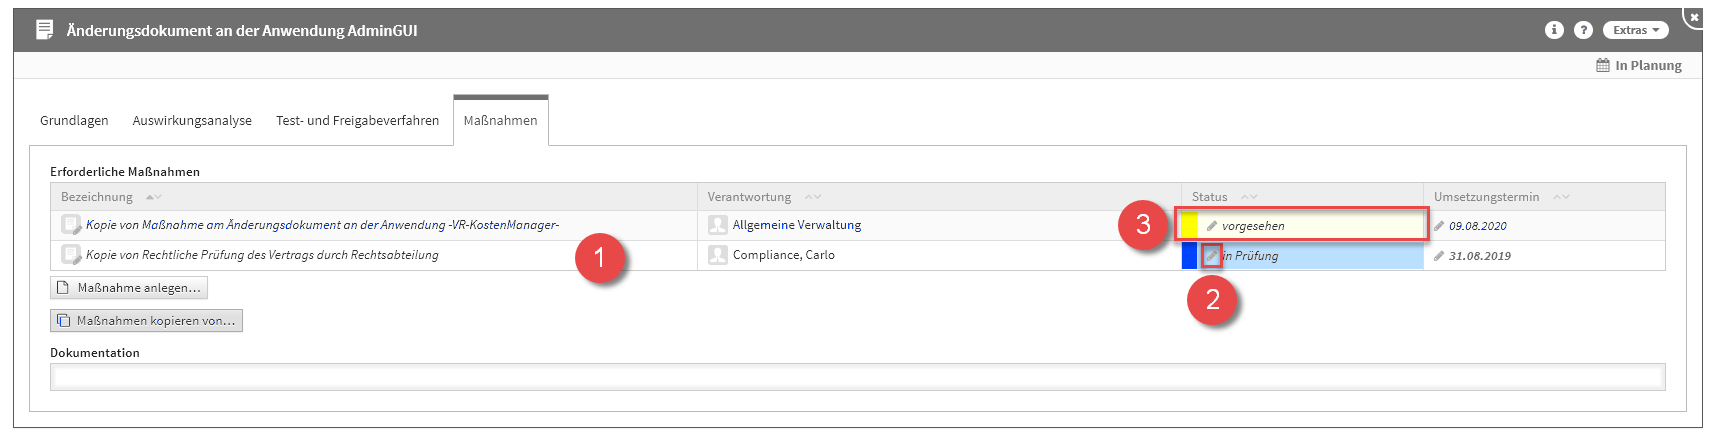Open help via question mark icon
This screenshot has height=434, width=1714.
click(1583, 30)
